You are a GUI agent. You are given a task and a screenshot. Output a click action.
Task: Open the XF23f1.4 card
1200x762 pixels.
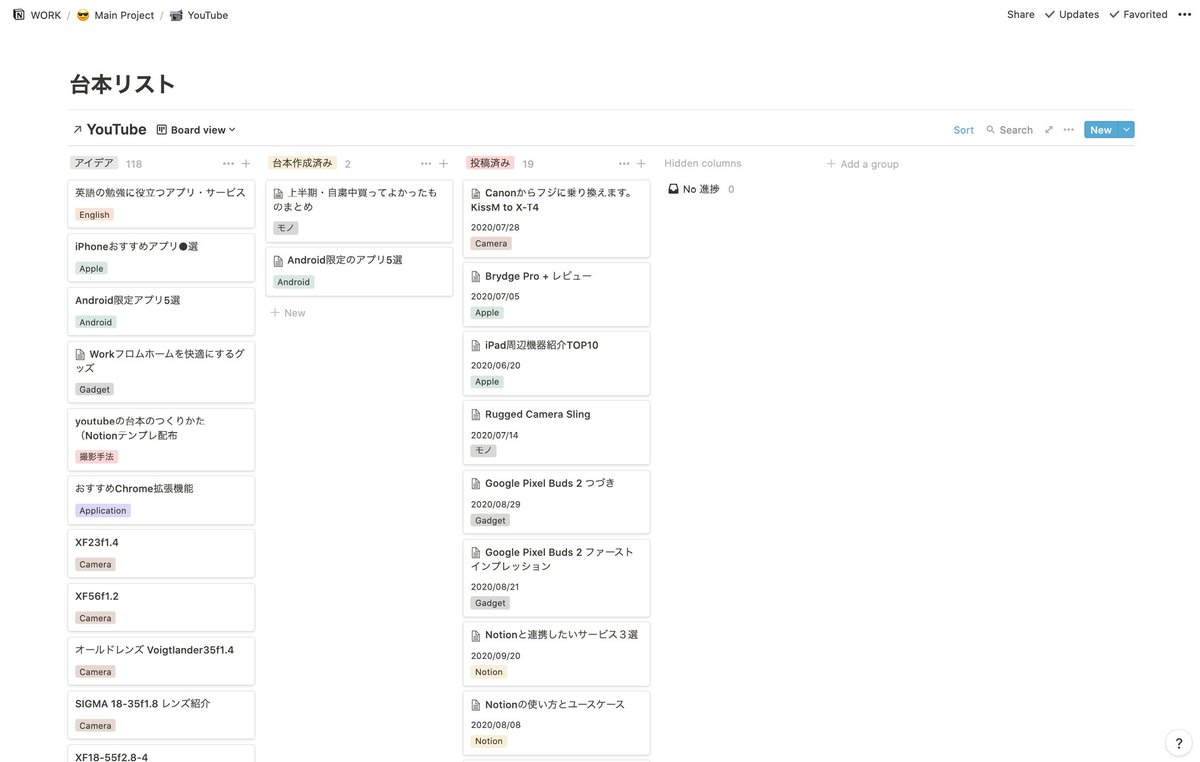[161, 554]
